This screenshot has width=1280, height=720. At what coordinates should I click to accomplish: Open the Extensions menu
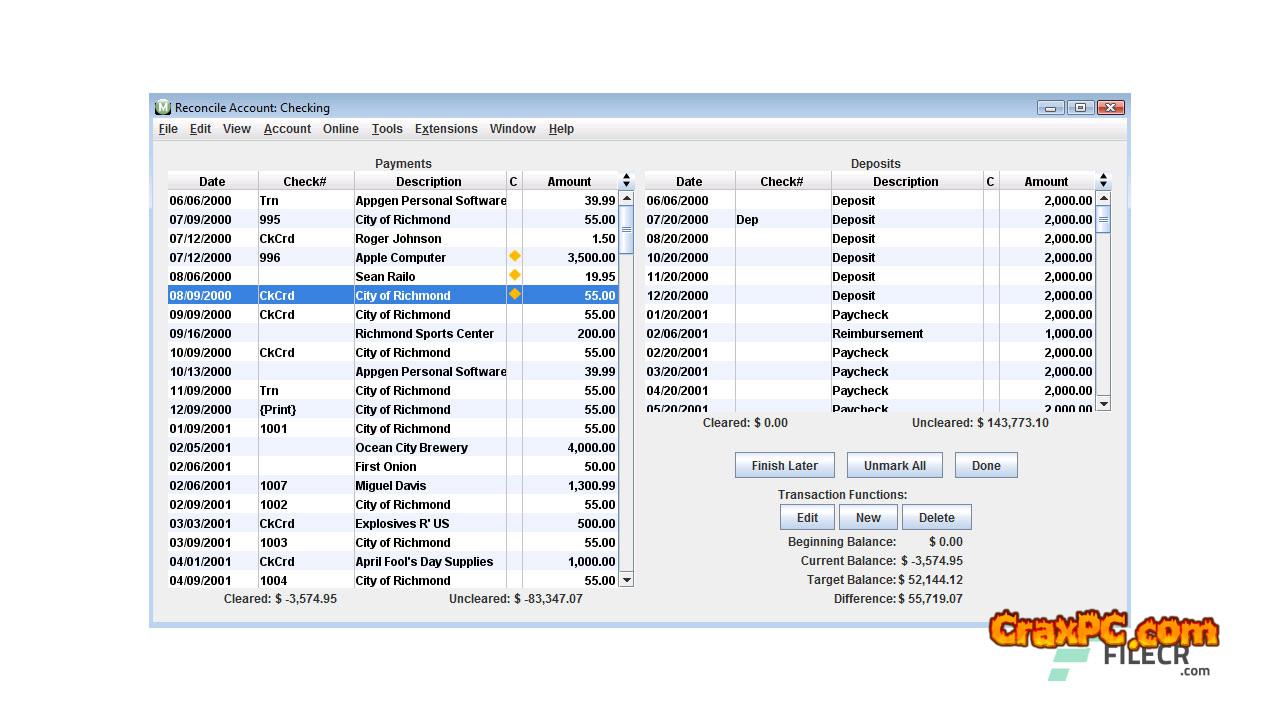coord(446,129)
